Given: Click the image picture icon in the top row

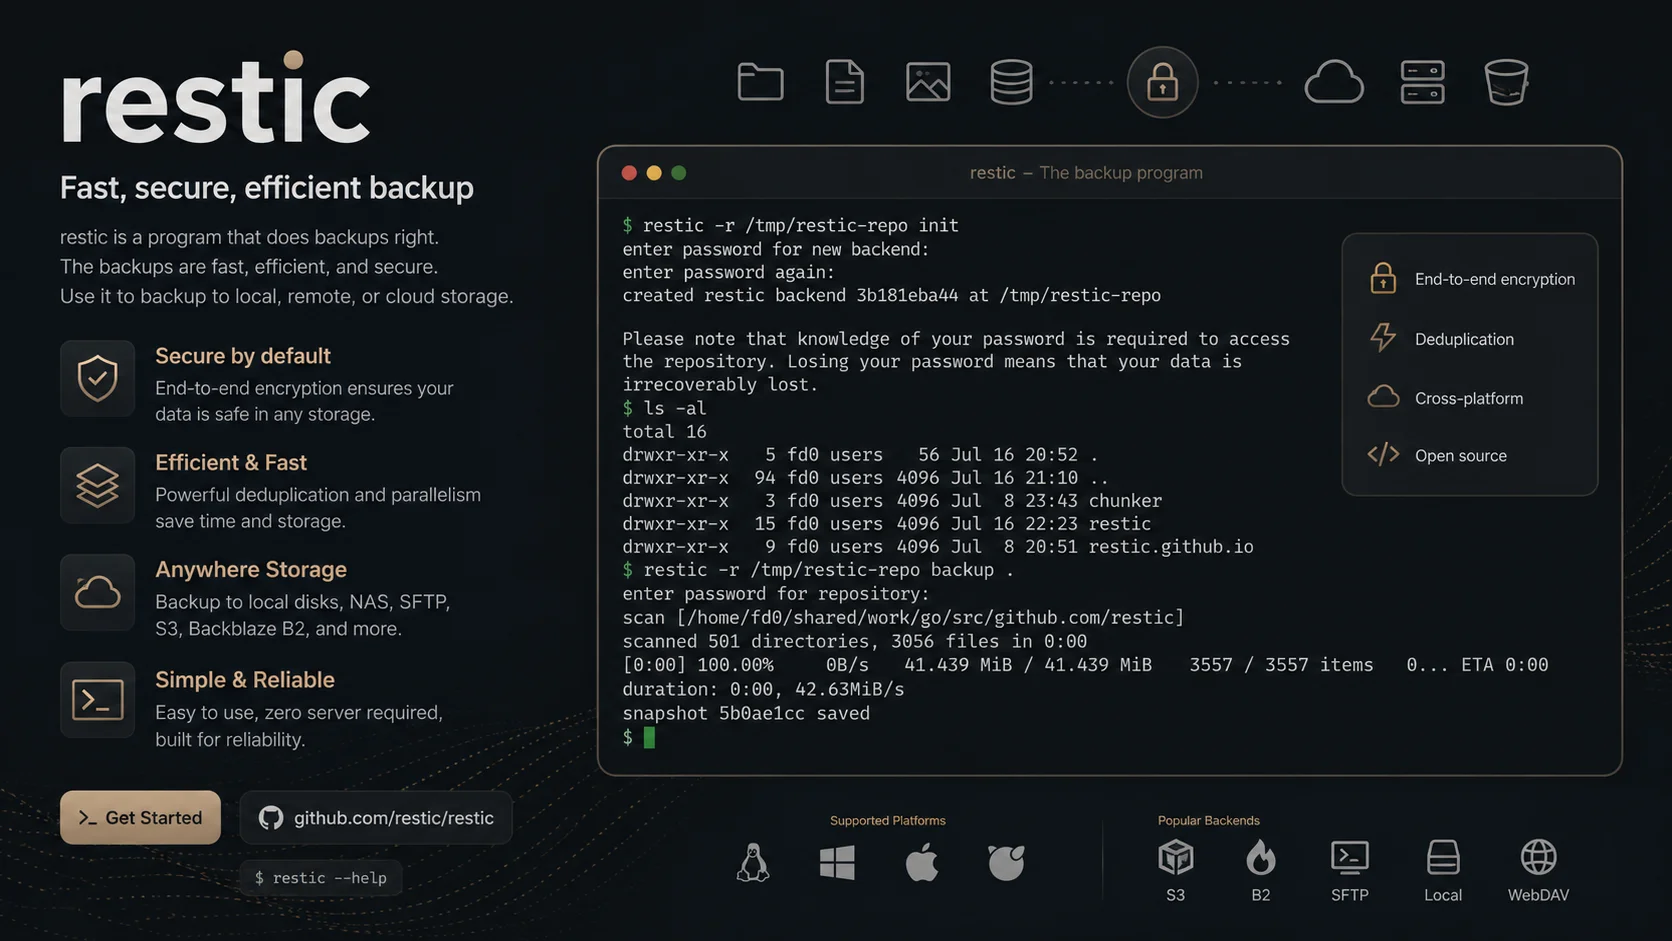Looking at the screenshot, I should [928, 82].
